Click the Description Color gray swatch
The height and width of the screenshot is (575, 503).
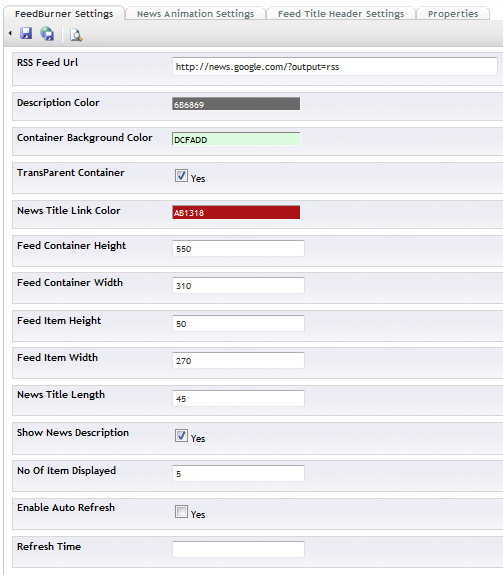click(x=236, y=104)
